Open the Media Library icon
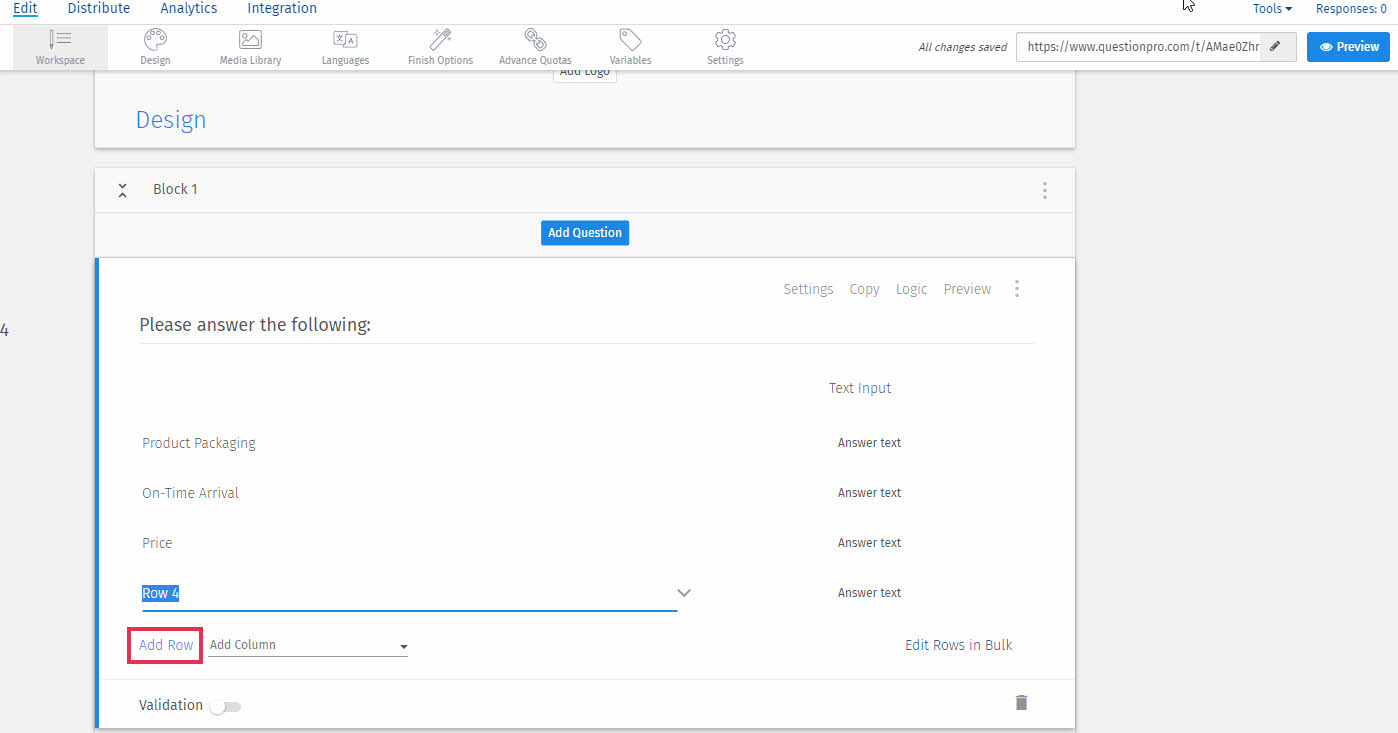This screenshot has width=1398, height=733. pyautogui.click(x=250, y=40)
